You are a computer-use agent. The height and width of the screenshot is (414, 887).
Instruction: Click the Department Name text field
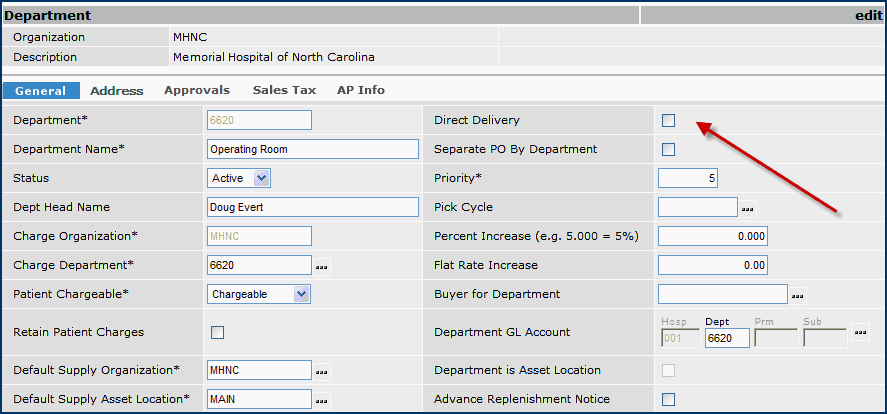point(312,149)
